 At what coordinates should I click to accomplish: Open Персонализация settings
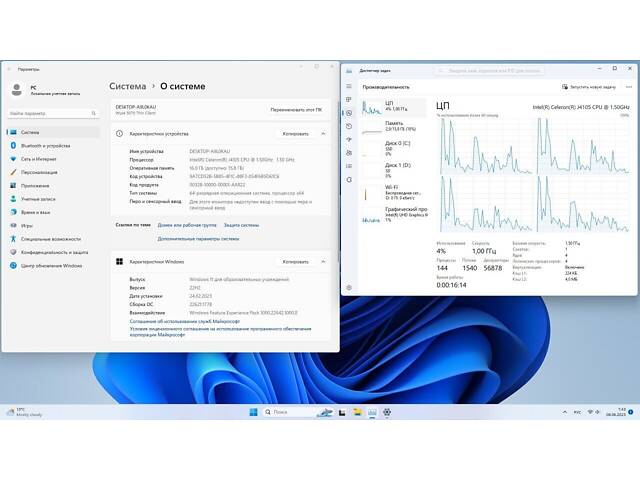click(53, 172)
